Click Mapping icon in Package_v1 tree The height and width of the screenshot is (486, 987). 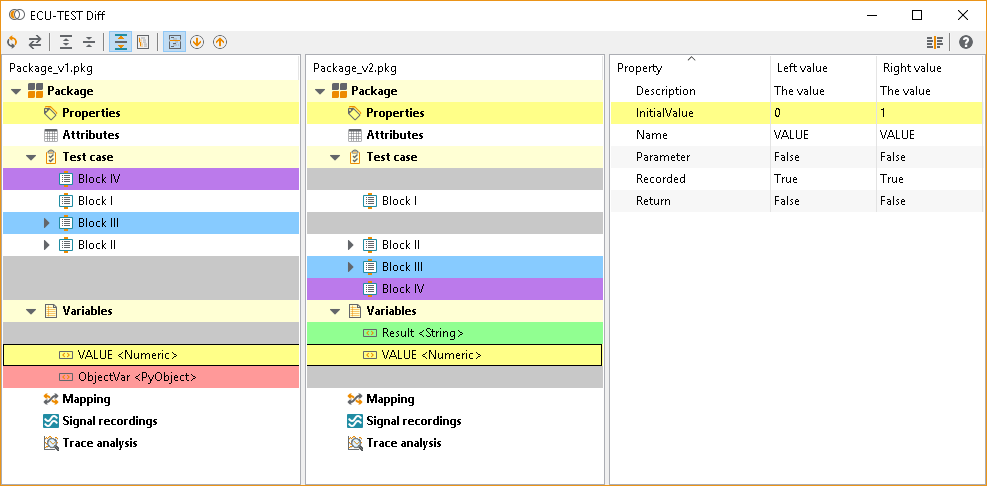click(51, 398)
